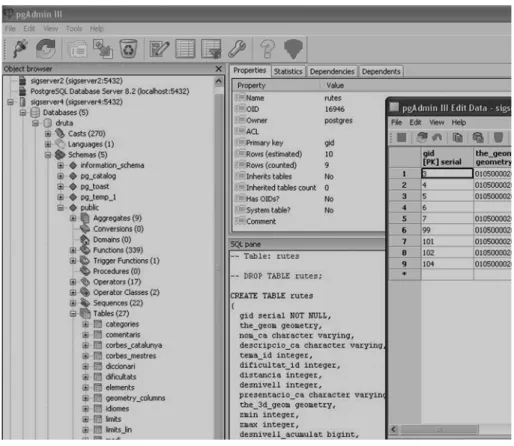Click the Rows (counted) property row
Image resolution: width=514 pixels, height=446 pixels.
309,165
